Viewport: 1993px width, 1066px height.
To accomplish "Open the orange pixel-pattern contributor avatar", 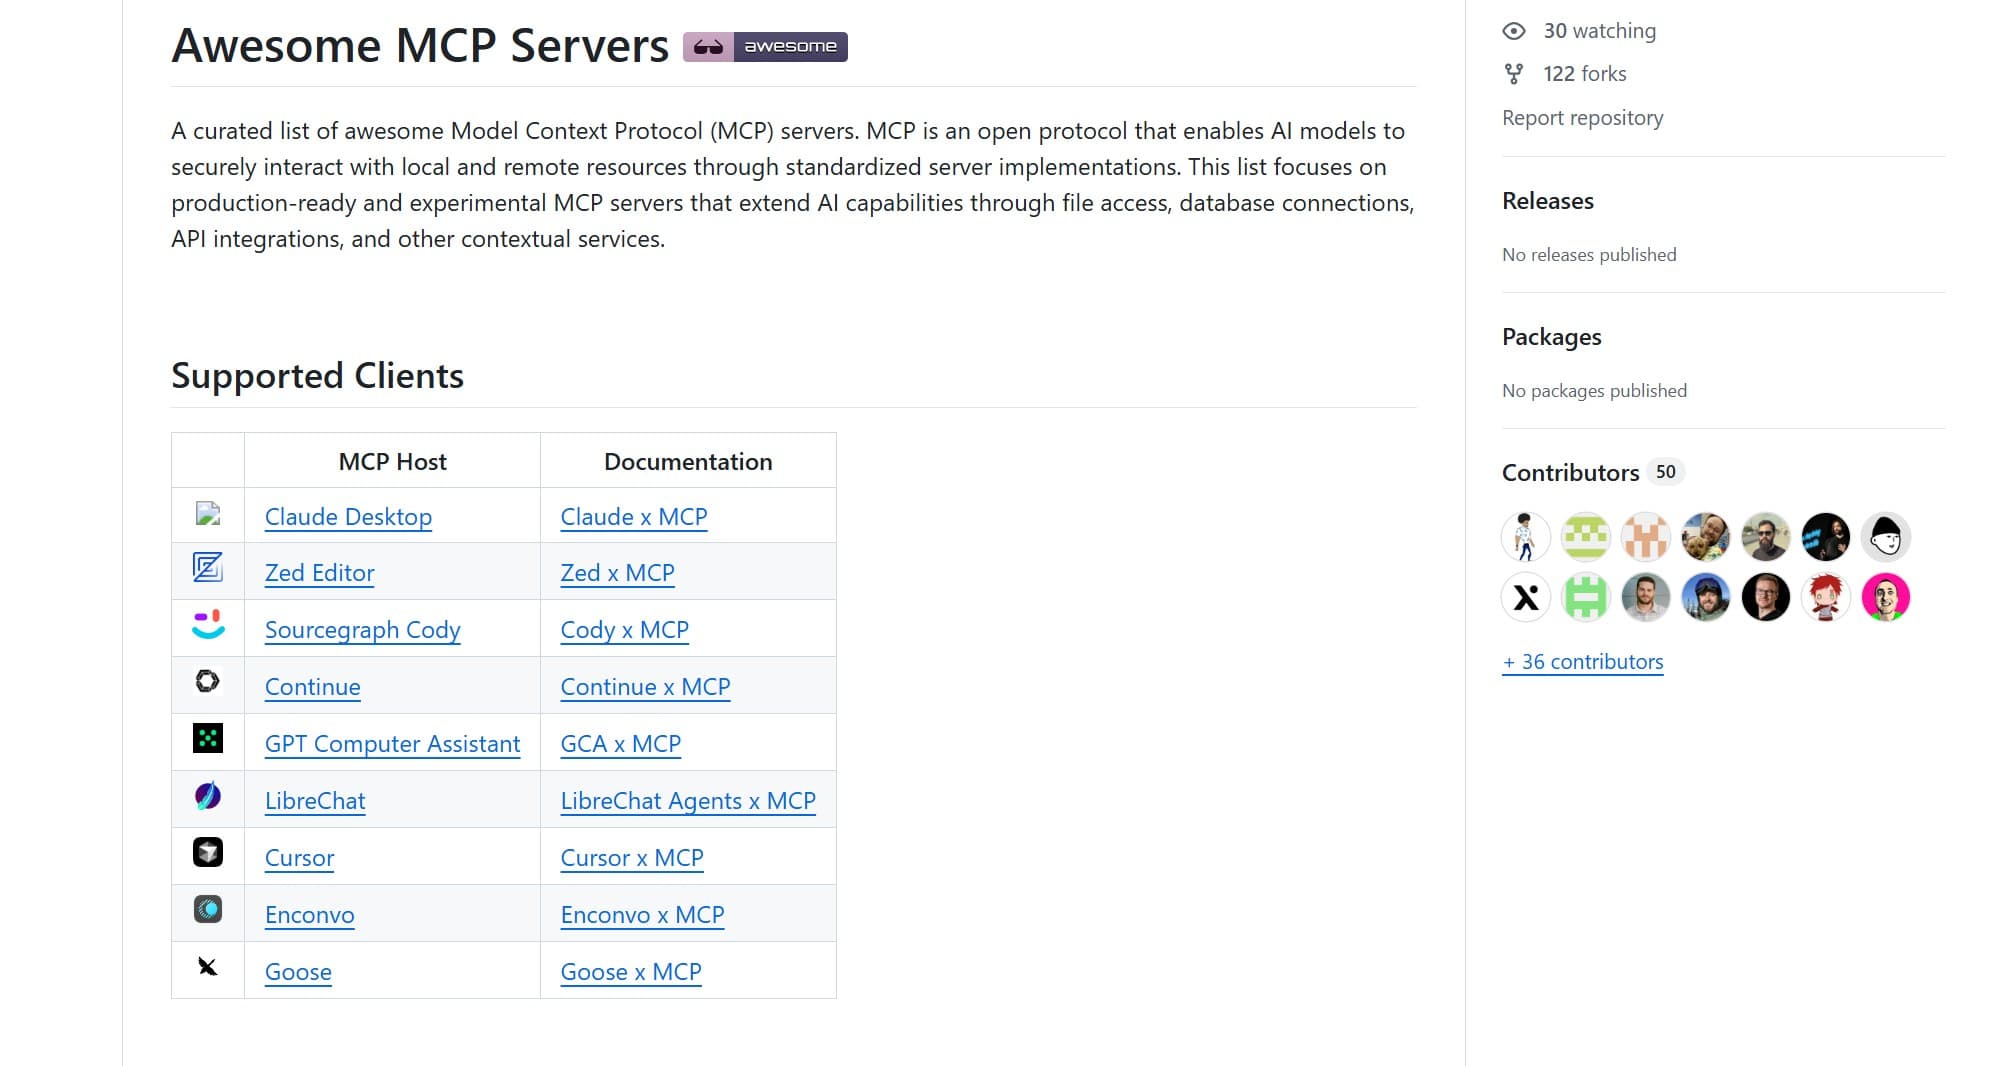I will pyautogui.click(x=1646, y=537).
